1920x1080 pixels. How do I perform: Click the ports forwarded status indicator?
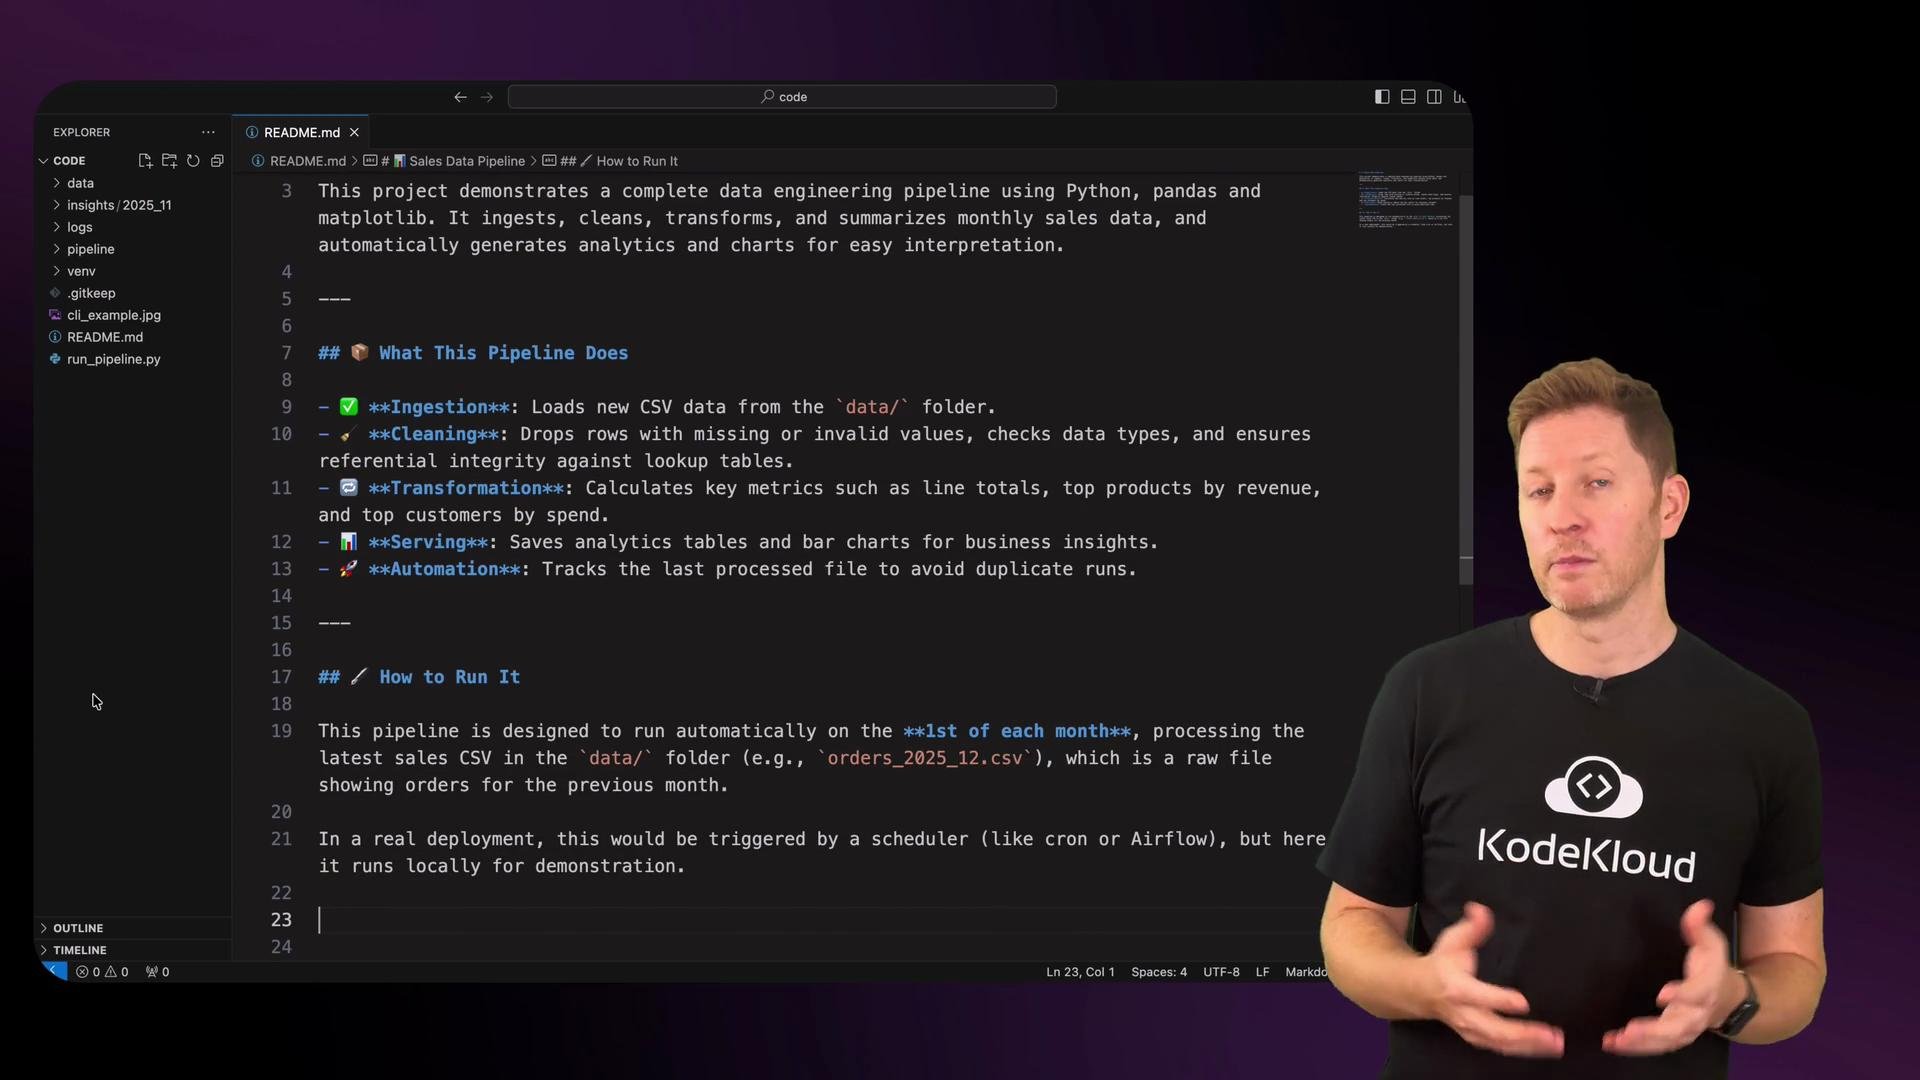(x=157, y=972)
